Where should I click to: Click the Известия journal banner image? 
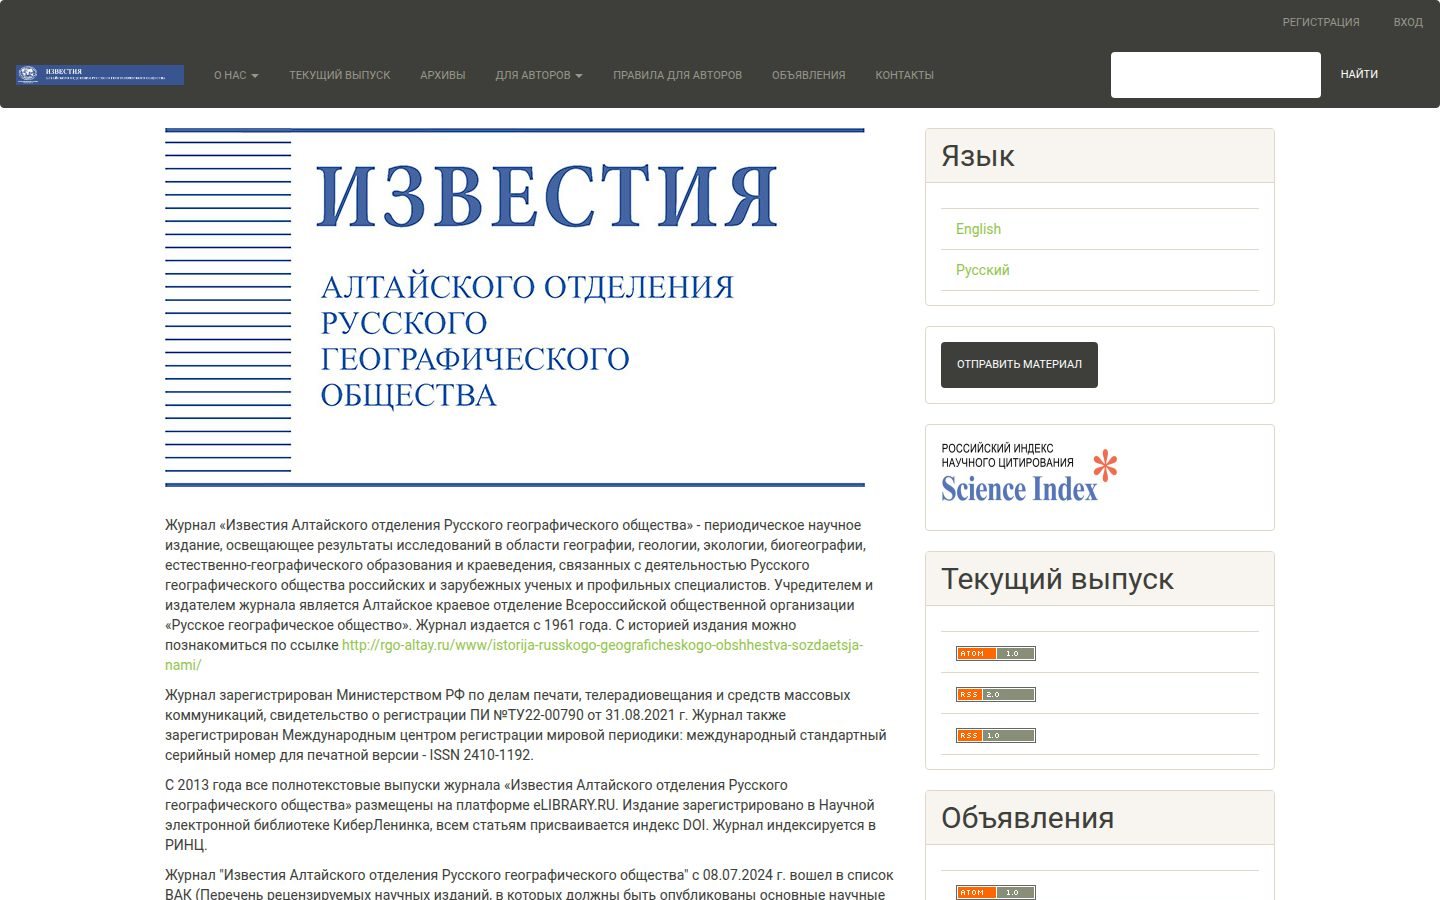pos(515,307)
